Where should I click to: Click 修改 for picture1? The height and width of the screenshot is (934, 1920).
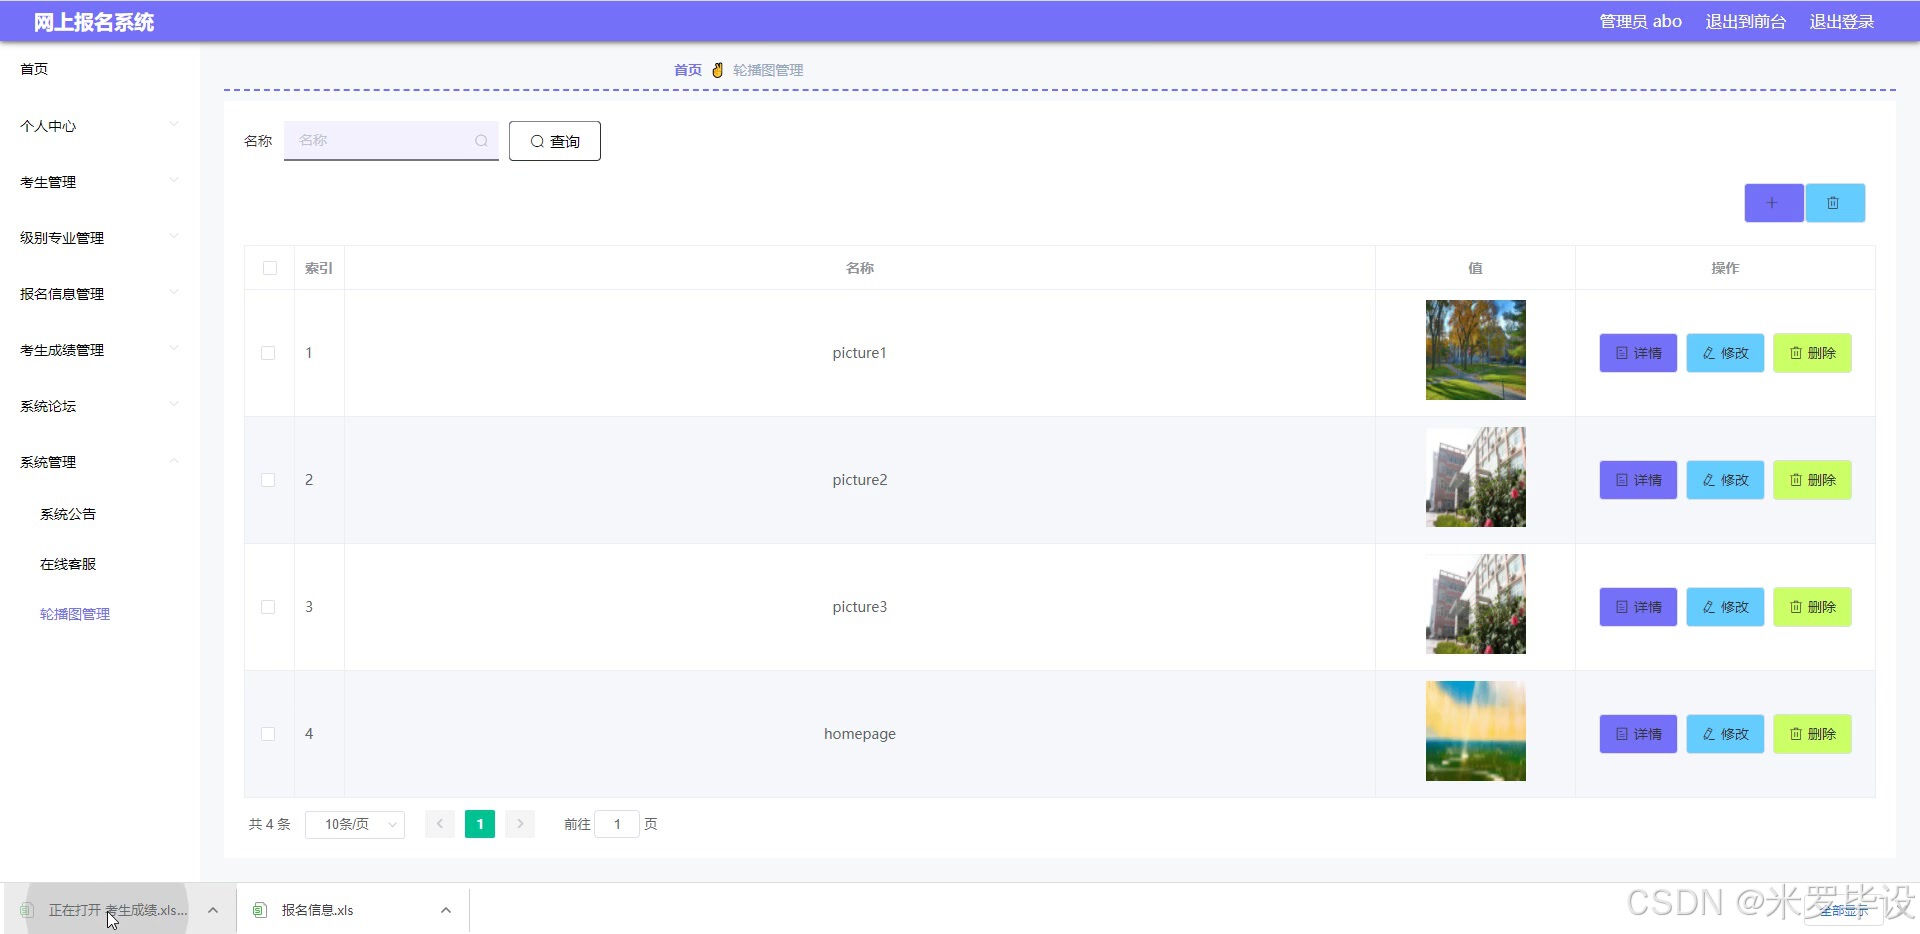pyautogui.click(x=1725, y=353)
